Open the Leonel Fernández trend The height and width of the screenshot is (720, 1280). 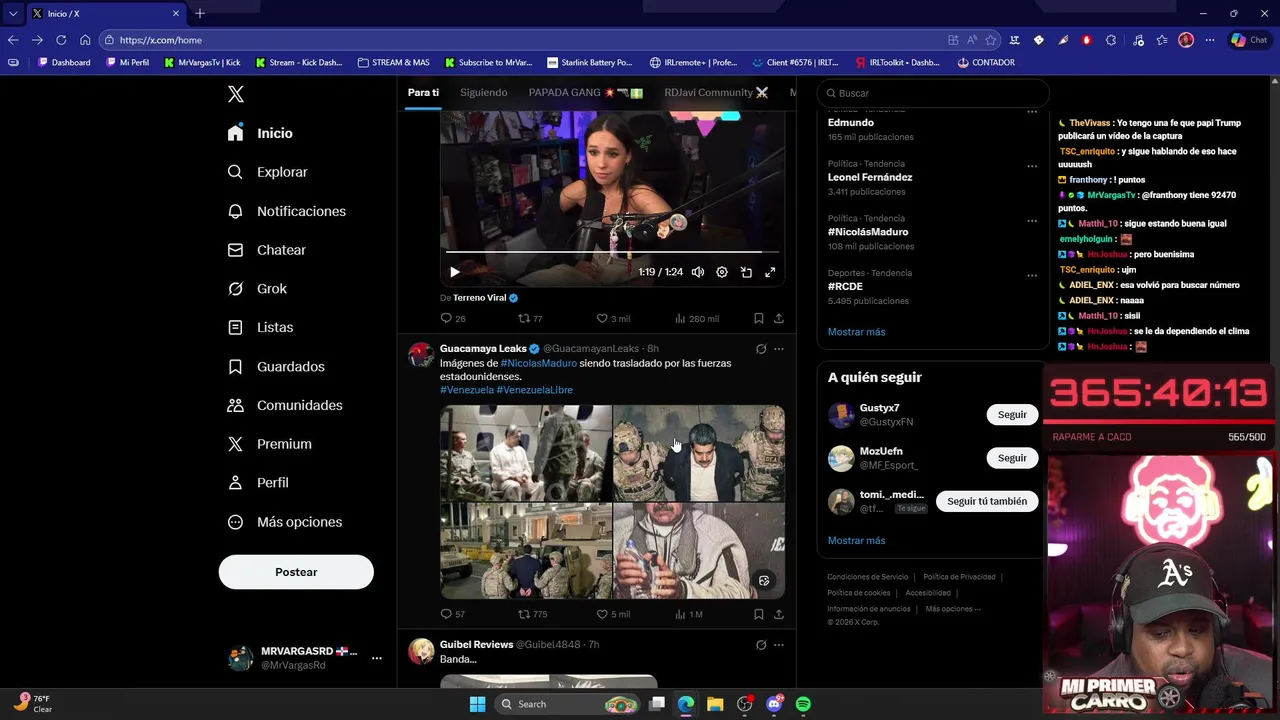coord(870,177)
